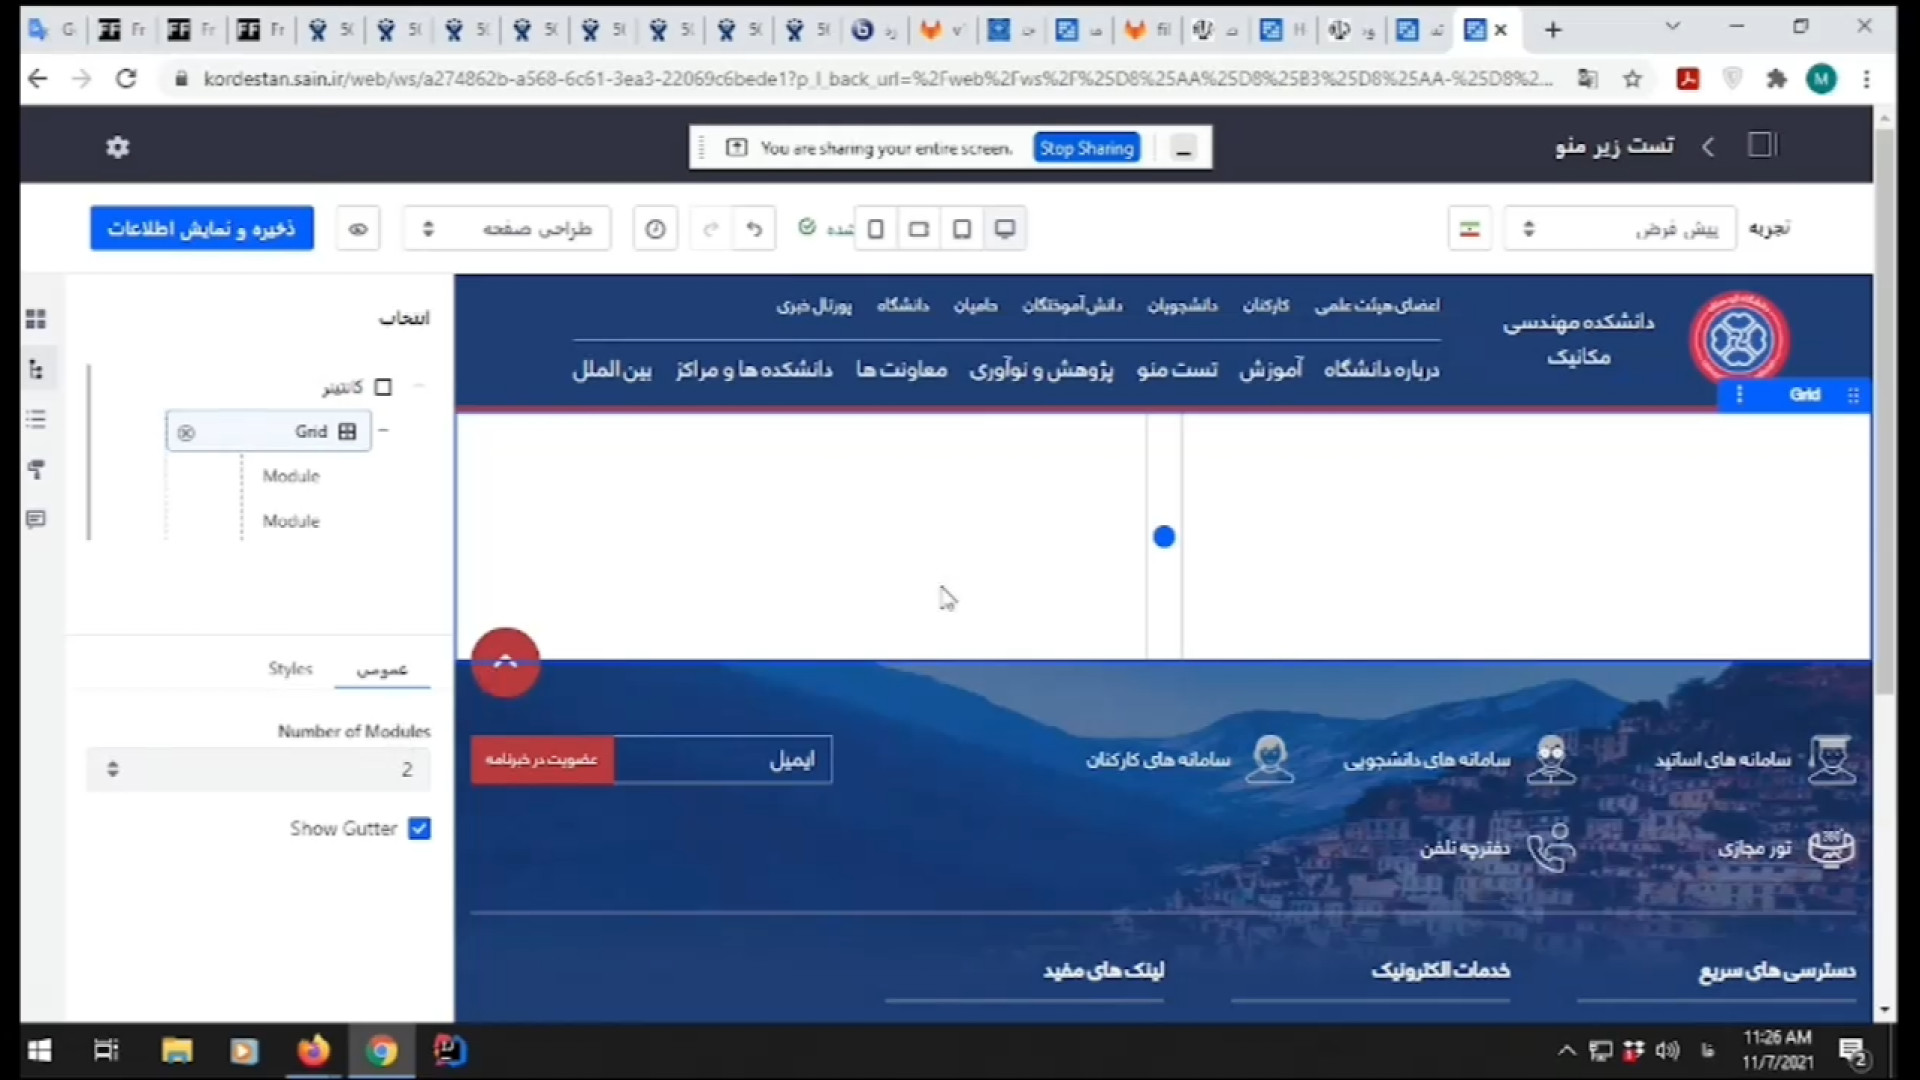Select the first Module tree item
Image resolution: width=1920 pixels, height=1080 pixels.
click(291, 476)
